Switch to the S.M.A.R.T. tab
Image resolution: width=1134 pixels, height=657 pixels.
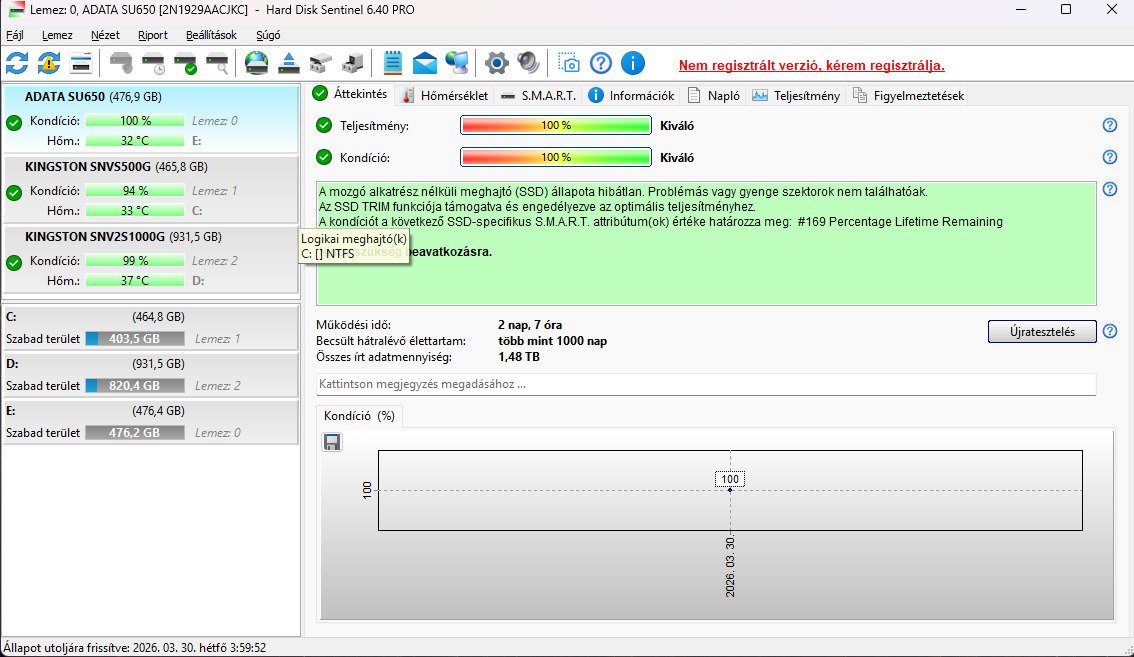(539, 96)
